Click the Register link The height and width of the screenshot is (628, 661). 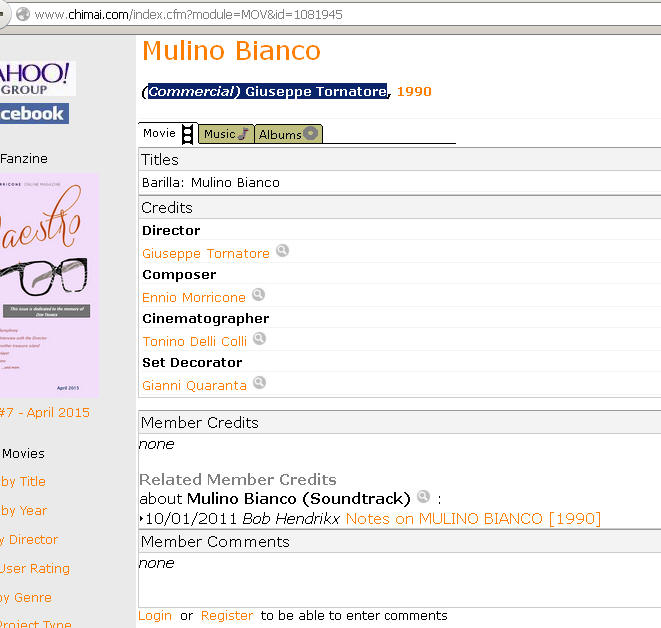coord(227,616)
